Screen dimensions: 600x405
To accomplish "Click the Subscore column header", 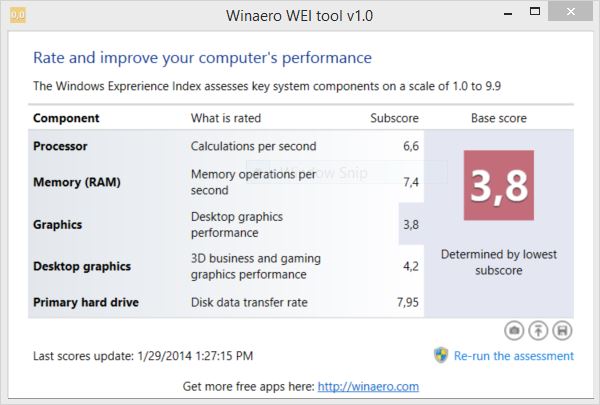I will 394,118.
